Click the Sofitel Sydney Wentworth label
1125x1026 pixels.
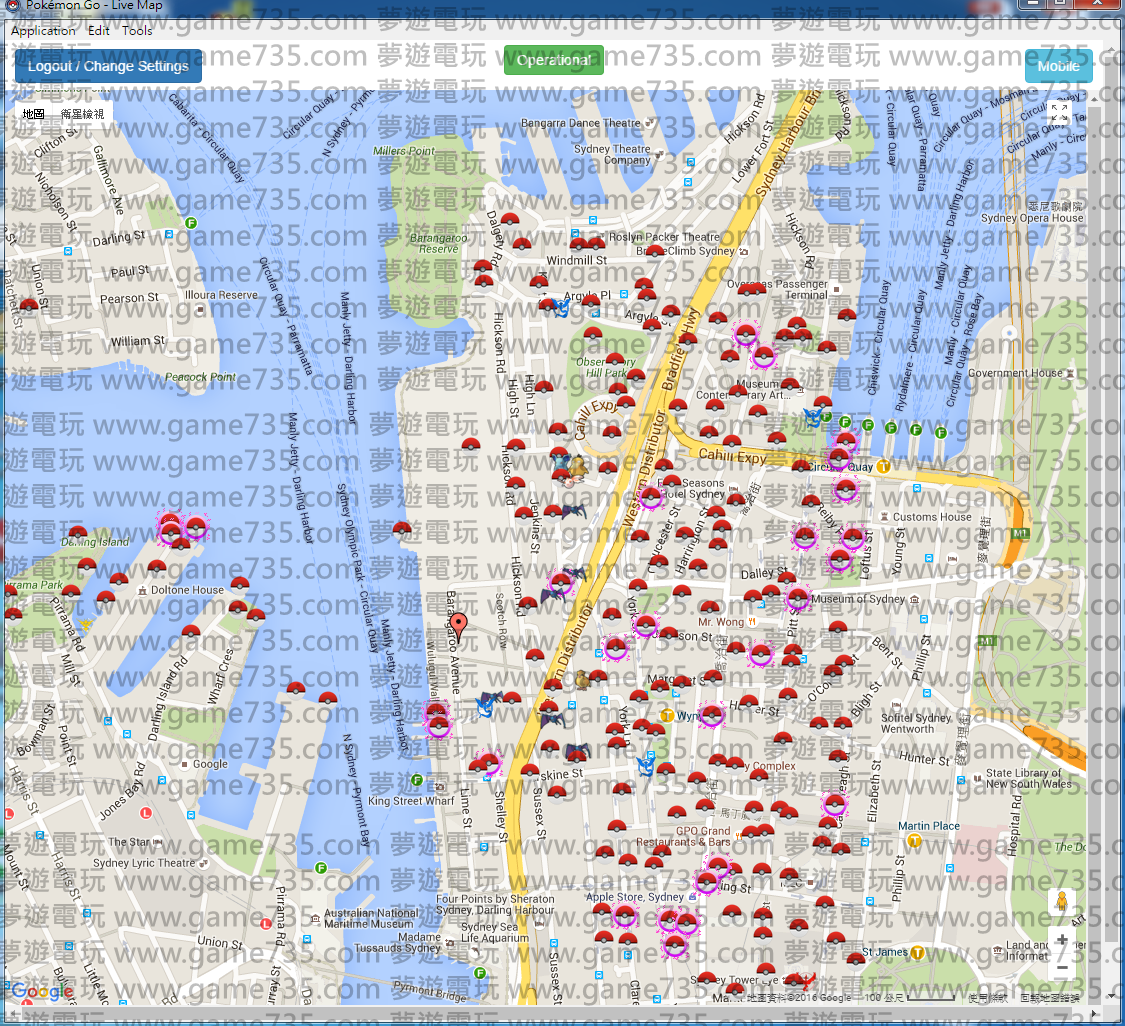[x=916, y=723]
